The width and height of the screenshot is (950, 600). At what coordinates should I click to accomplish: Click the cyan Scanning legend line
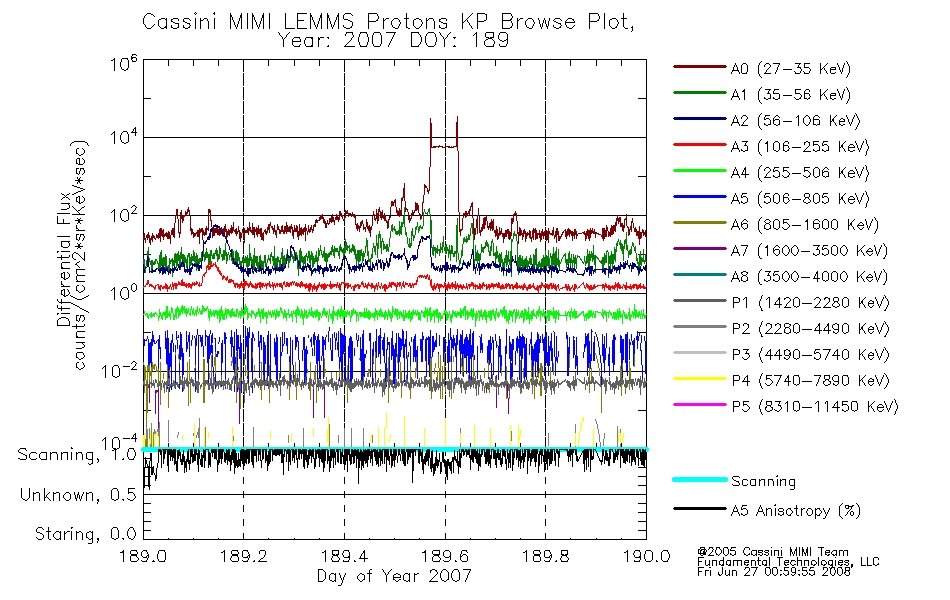pos(700,479)
